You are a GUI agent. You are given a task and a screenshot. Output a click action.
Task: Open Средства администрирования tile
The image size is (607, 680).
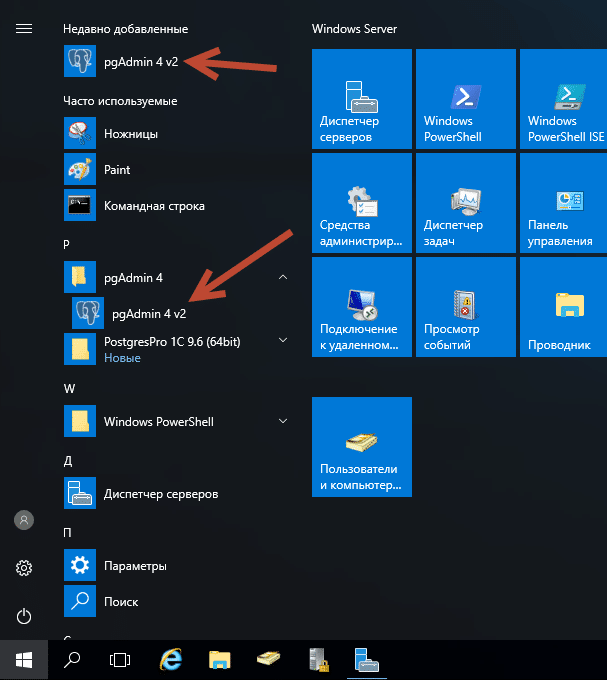pyautogui.click(x=361, y=203)
